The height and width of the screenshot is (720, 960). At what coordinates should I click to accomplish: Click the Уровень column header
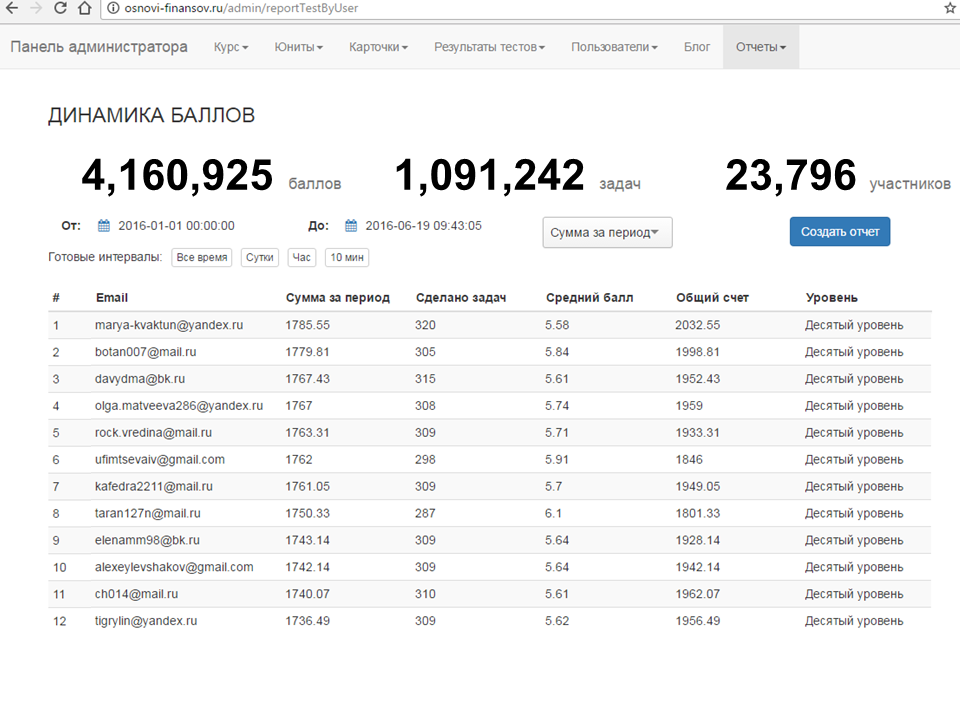pos(831,298)
